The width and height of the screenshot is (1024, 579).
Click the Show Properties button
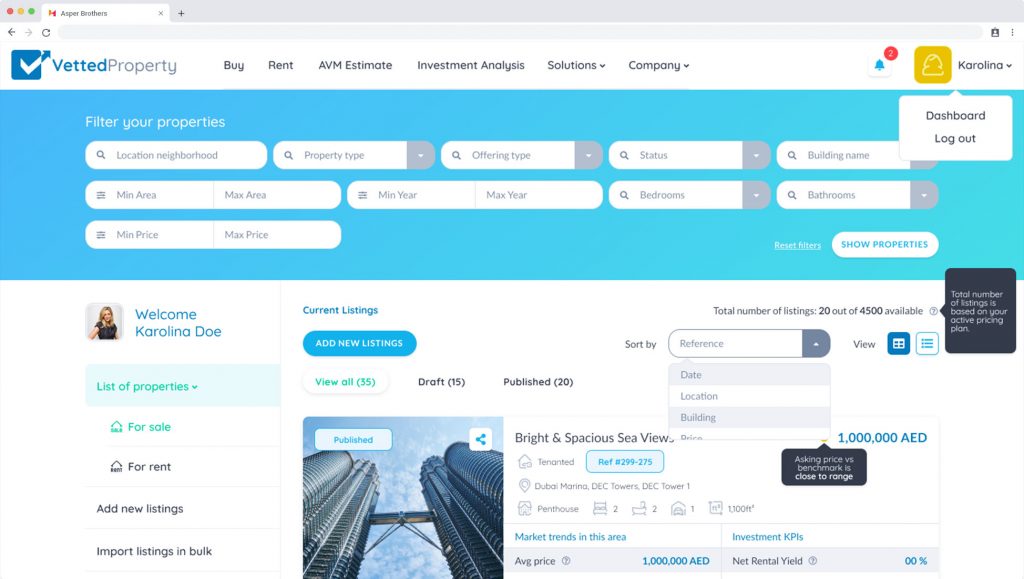(884, 244)
